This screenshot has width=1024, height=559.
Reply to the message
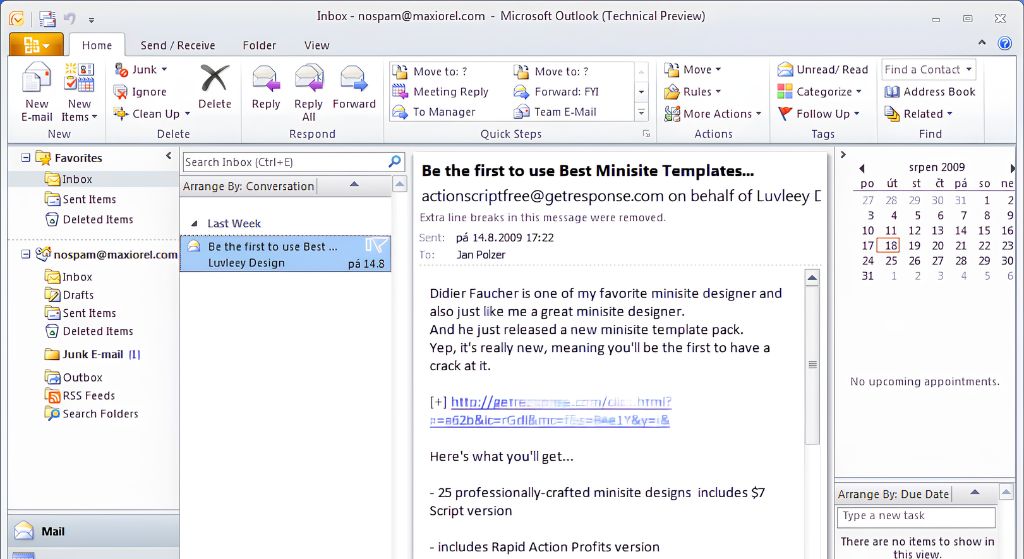[x=266, y=87]
